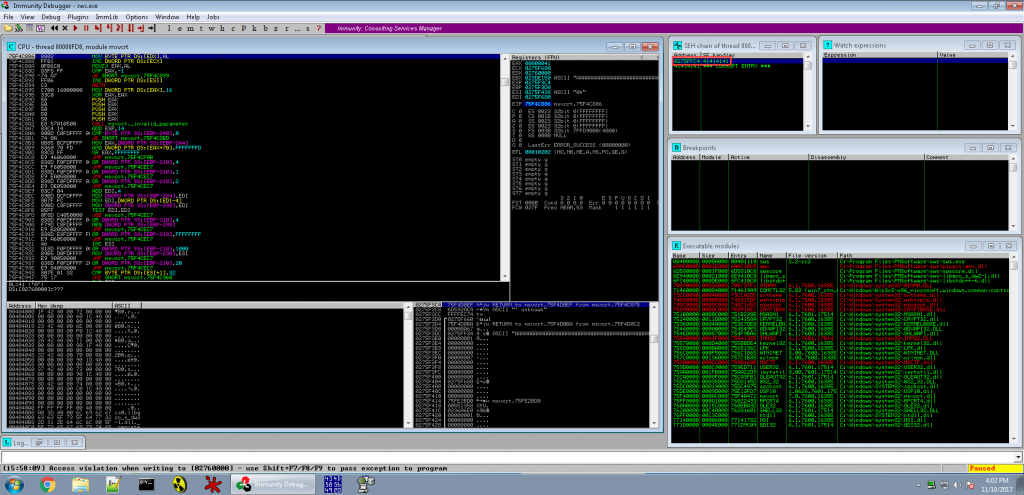Click the black go-to-address arrow icon
1024x495 pixels.
pyautogui.click(x=152, y=29)
